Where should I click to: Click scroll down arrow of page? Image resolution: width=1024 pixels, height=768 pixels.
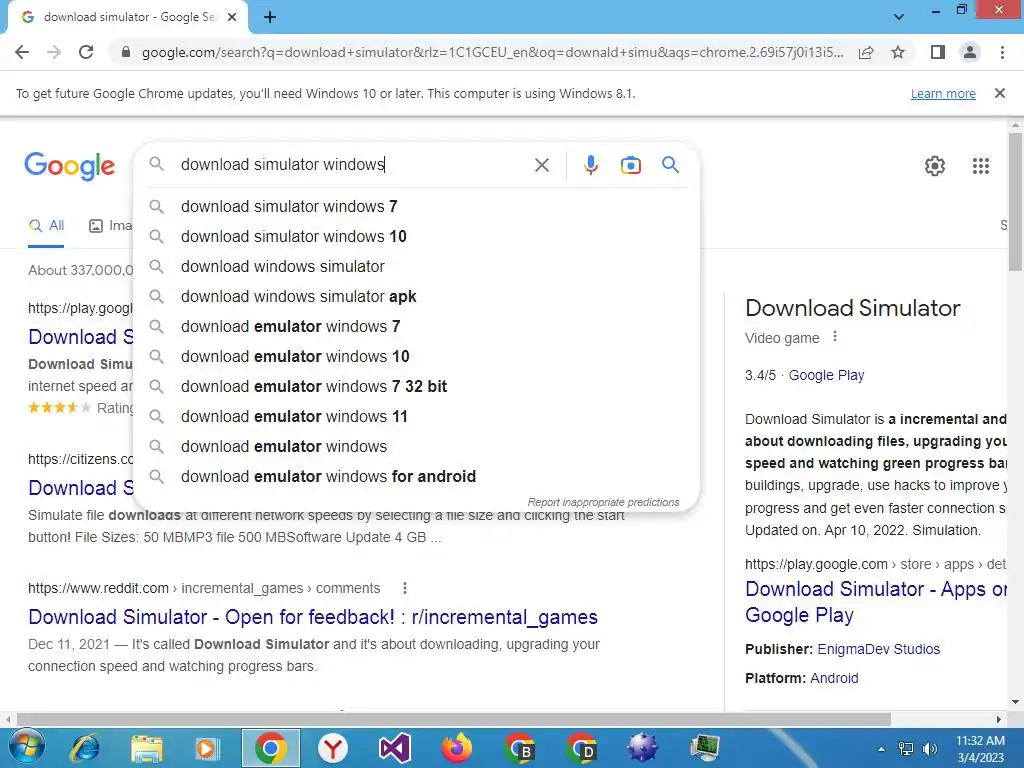(1016, 702)
